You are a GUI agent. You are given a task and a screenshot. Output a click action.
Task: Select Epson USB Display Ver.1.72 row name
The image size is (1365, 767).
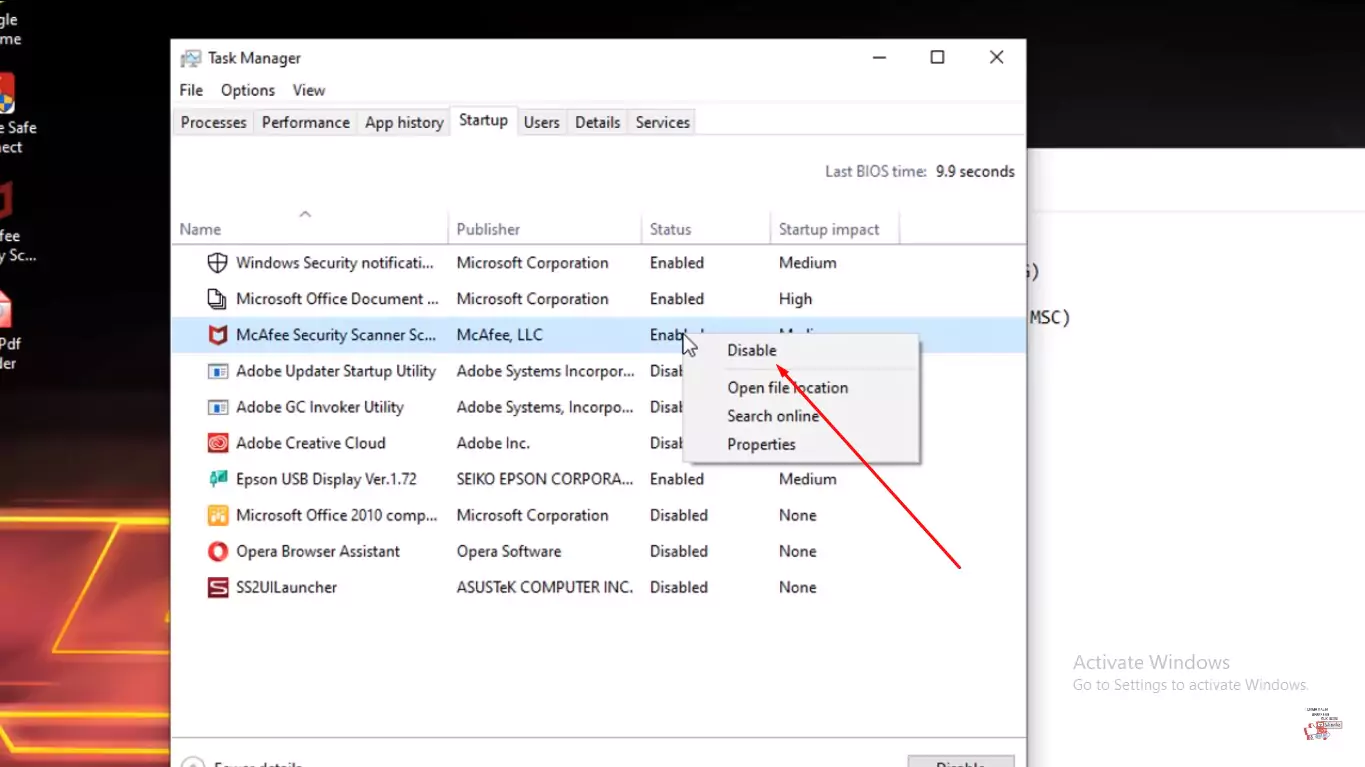tap(326, 479)
